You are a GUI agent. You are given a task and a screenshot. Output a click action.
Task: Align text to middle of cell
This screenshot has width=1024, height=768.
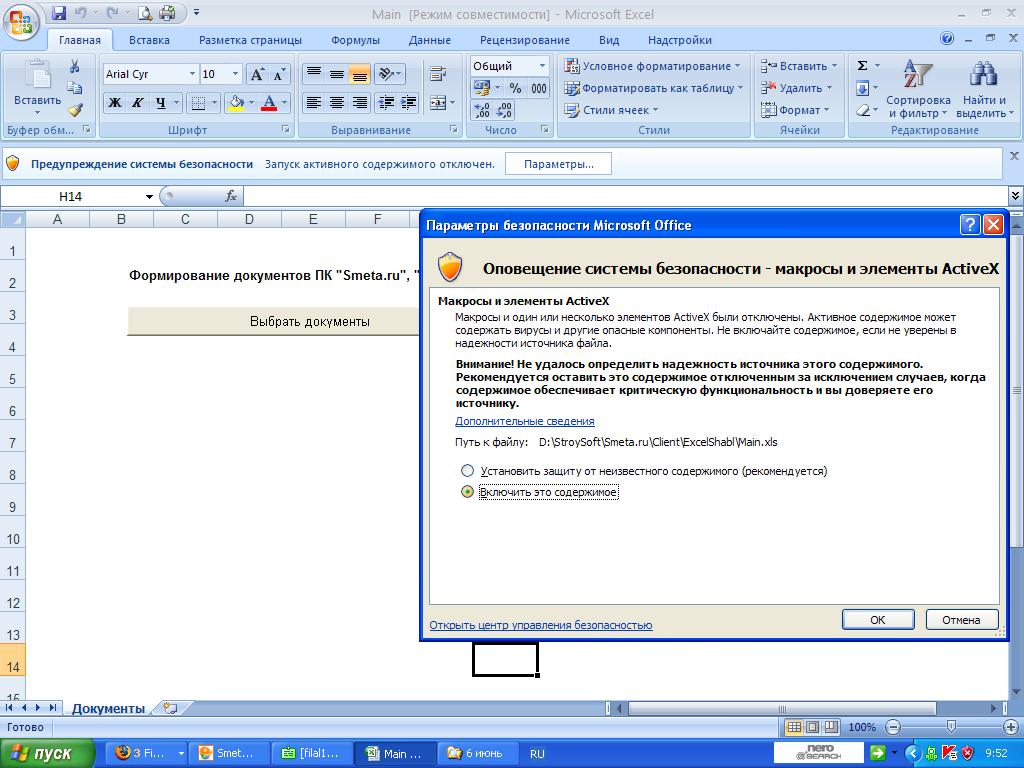(337, 74)
